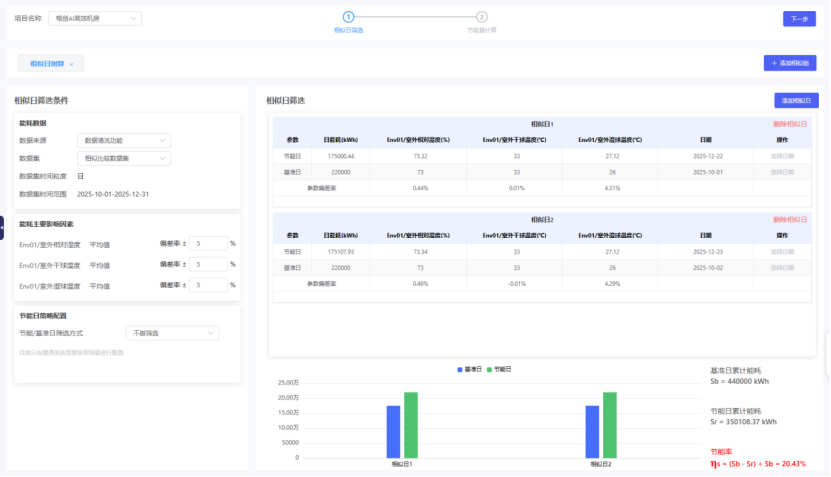
Task: Click the step 1 circle 相似日筛选
Action: coord(348,17)
